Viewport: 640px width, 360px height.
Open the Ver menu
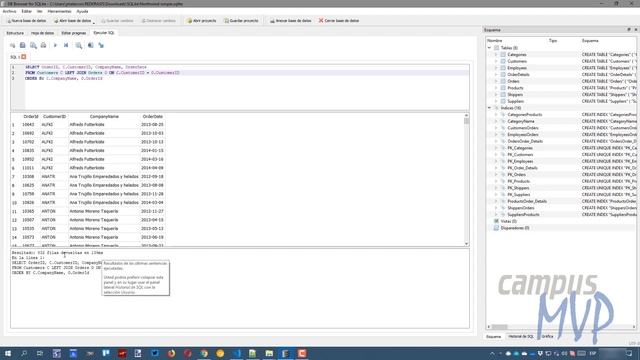pos(40,11)
